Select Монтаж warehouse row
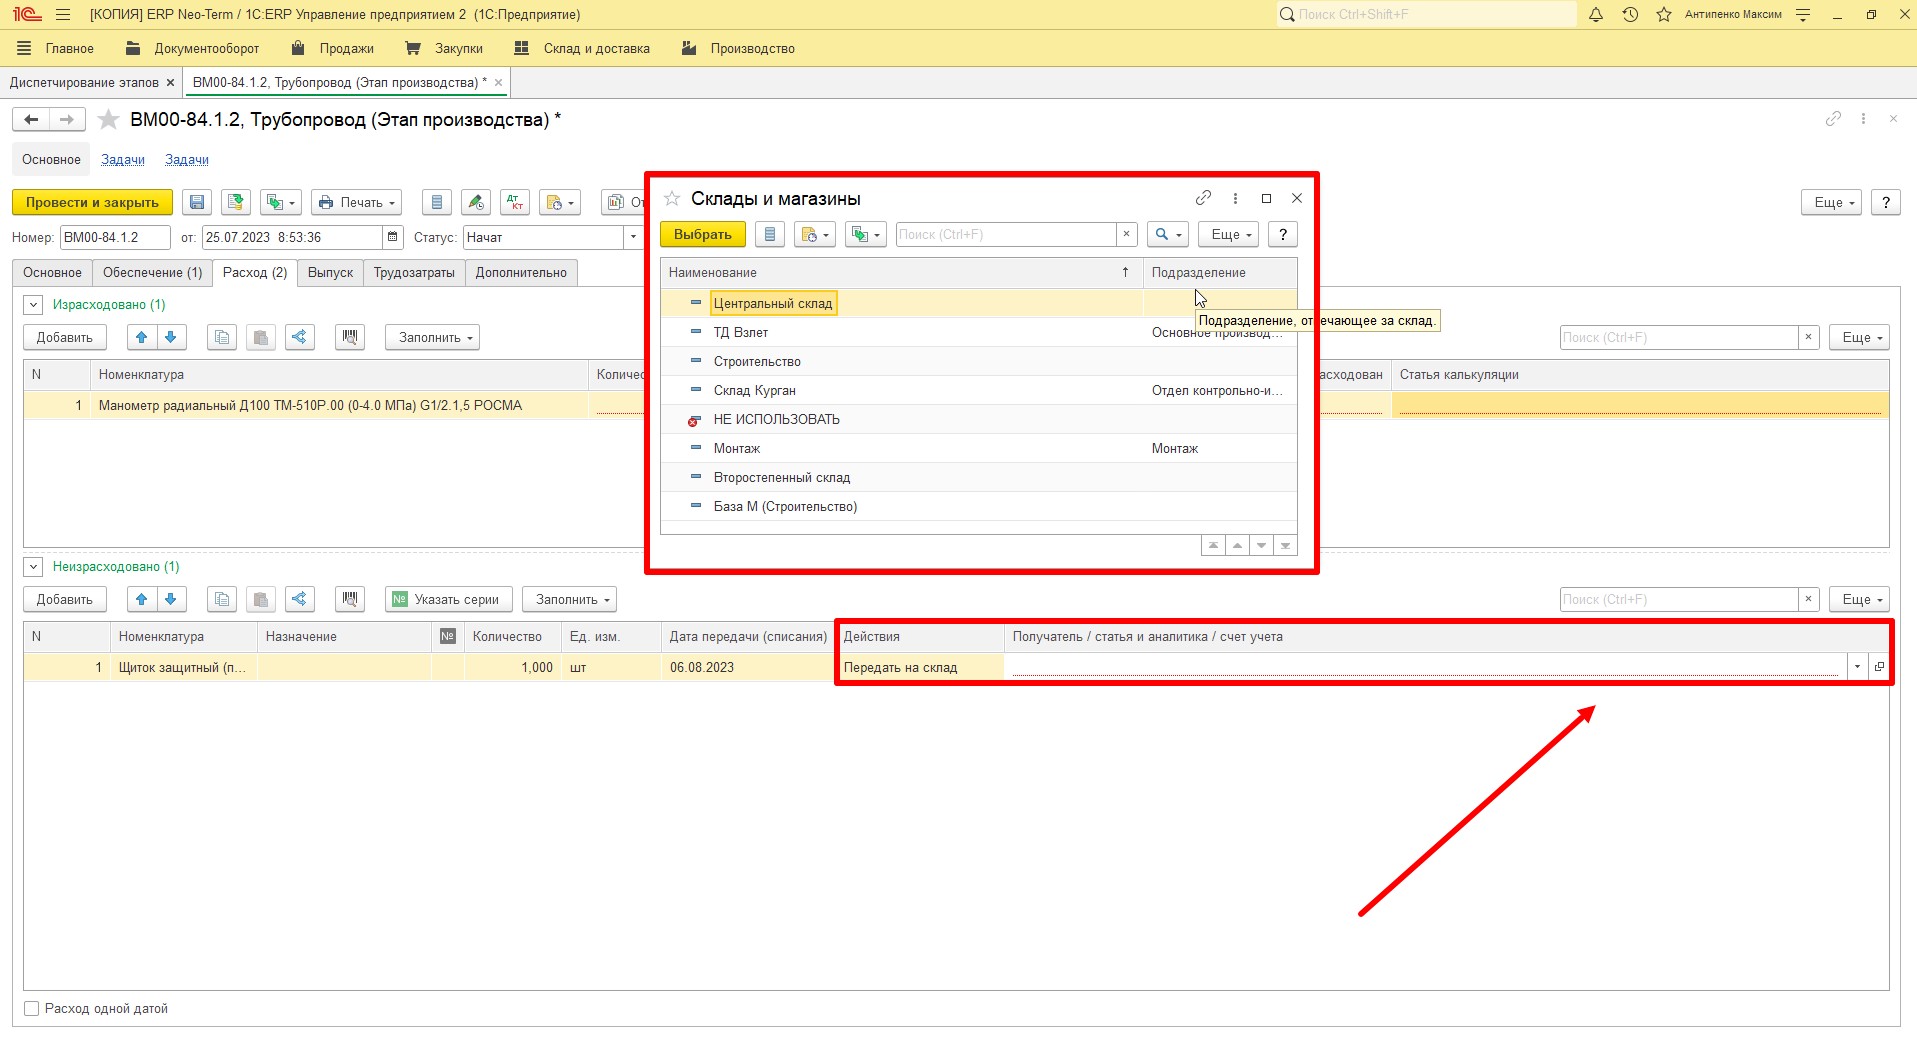This screenshot has width=1917, height=1038. pyautogui.click(x=978, y=448)
